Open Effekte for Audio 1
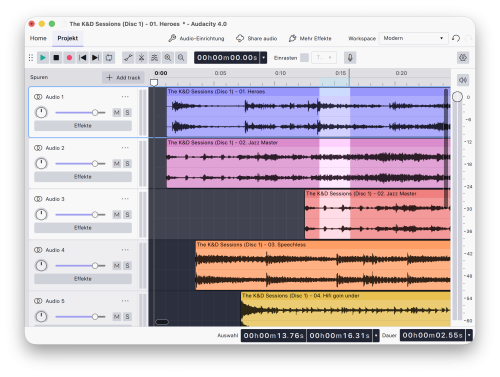500x377 pixels. 83,126
